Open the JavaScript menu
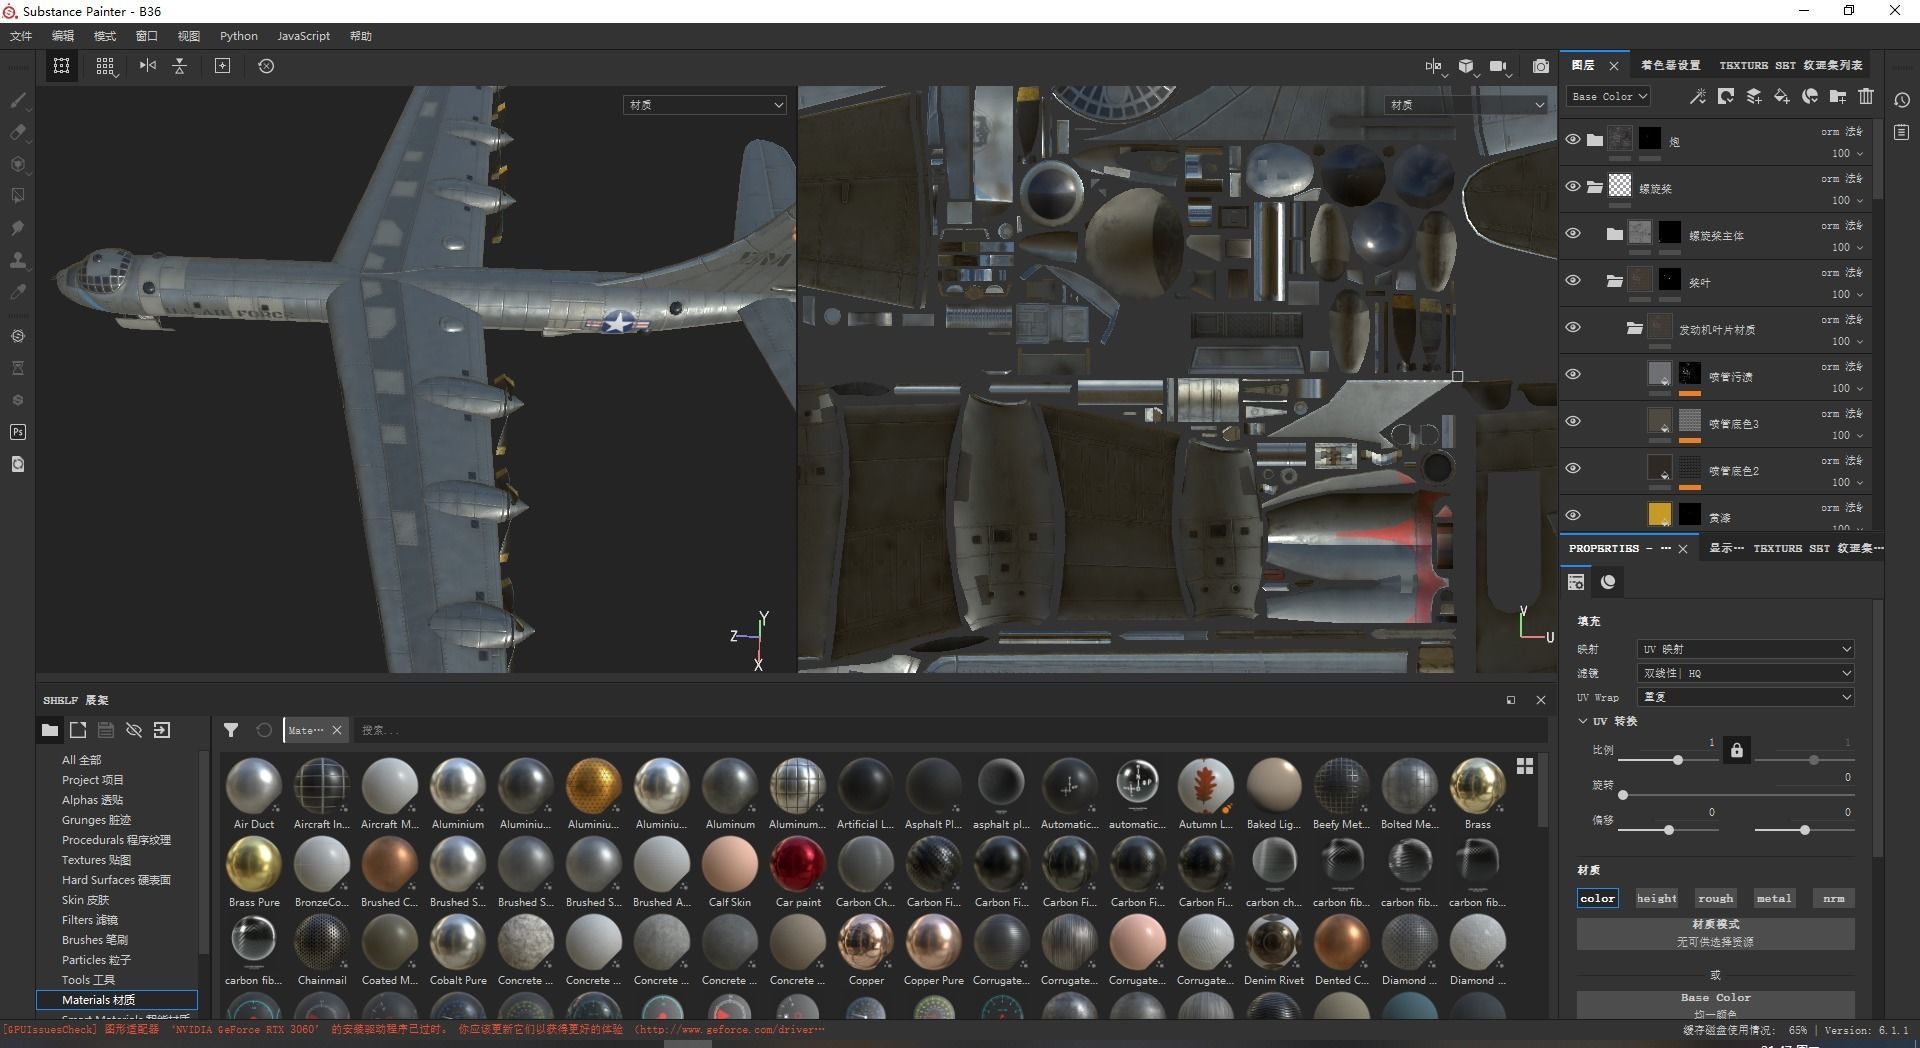1920x1048 pixels. click(303, 36)
